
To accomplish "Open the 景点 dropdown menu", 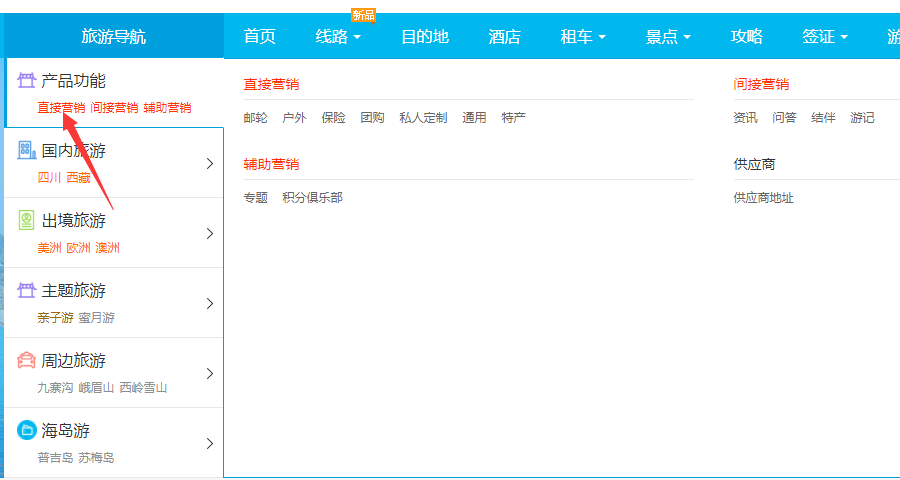I will 668,37.
